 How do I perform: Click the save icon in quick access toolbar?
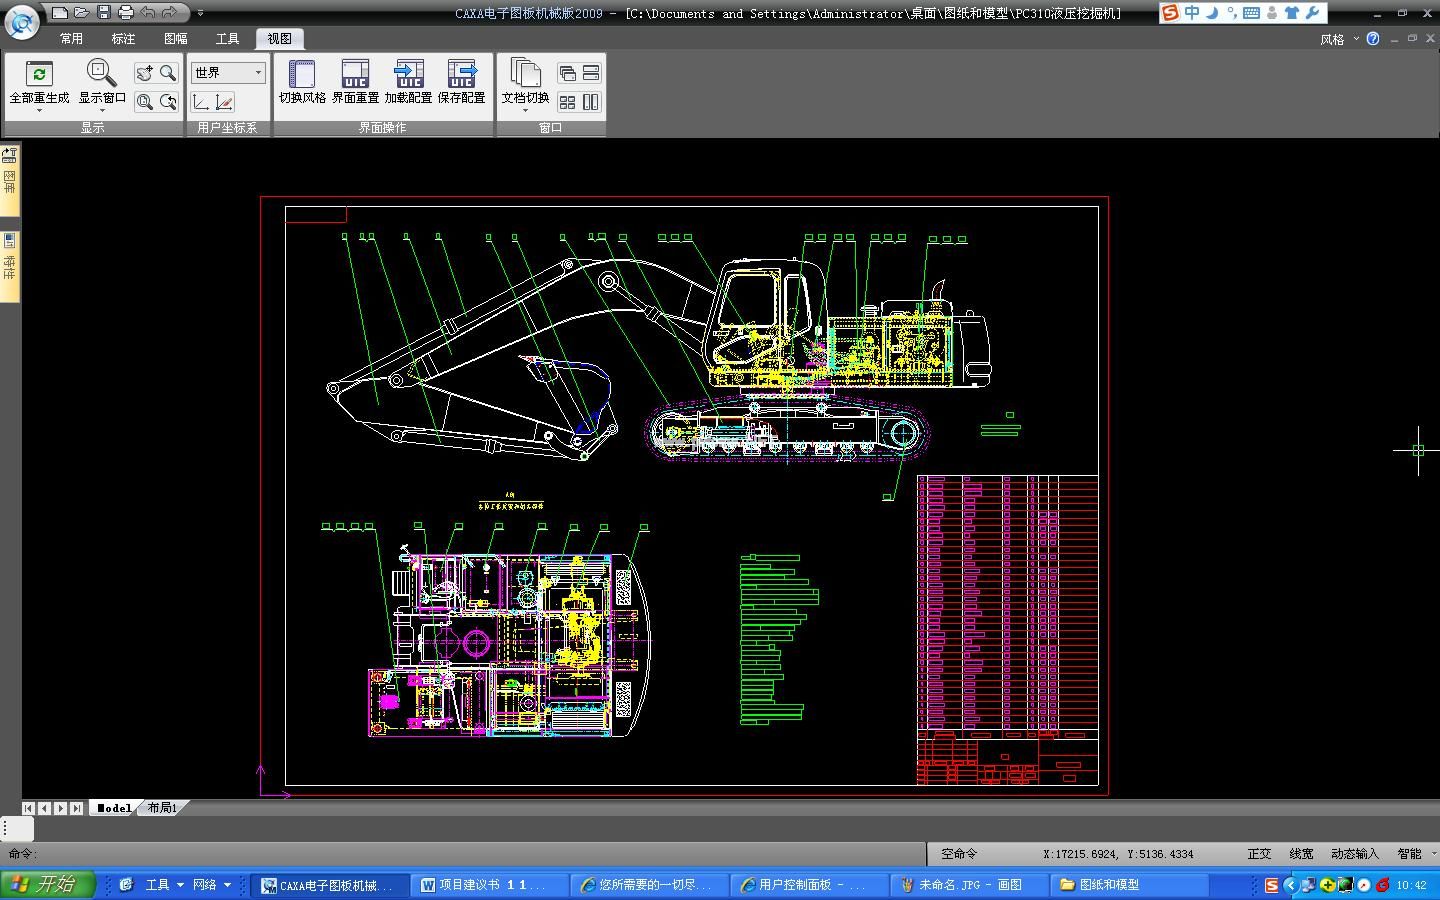pyautogui.click(x=103, y=13)
